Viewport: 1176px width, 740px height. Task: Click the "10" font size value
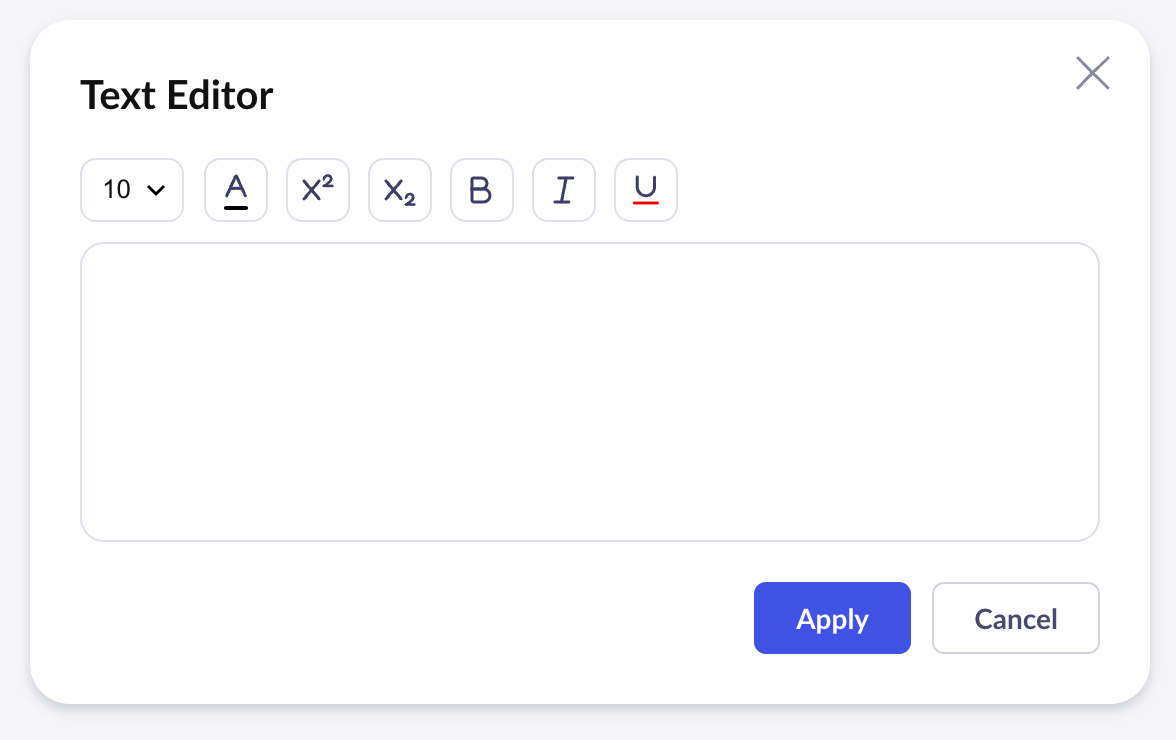pyautogui.click(x=117, y=190)
